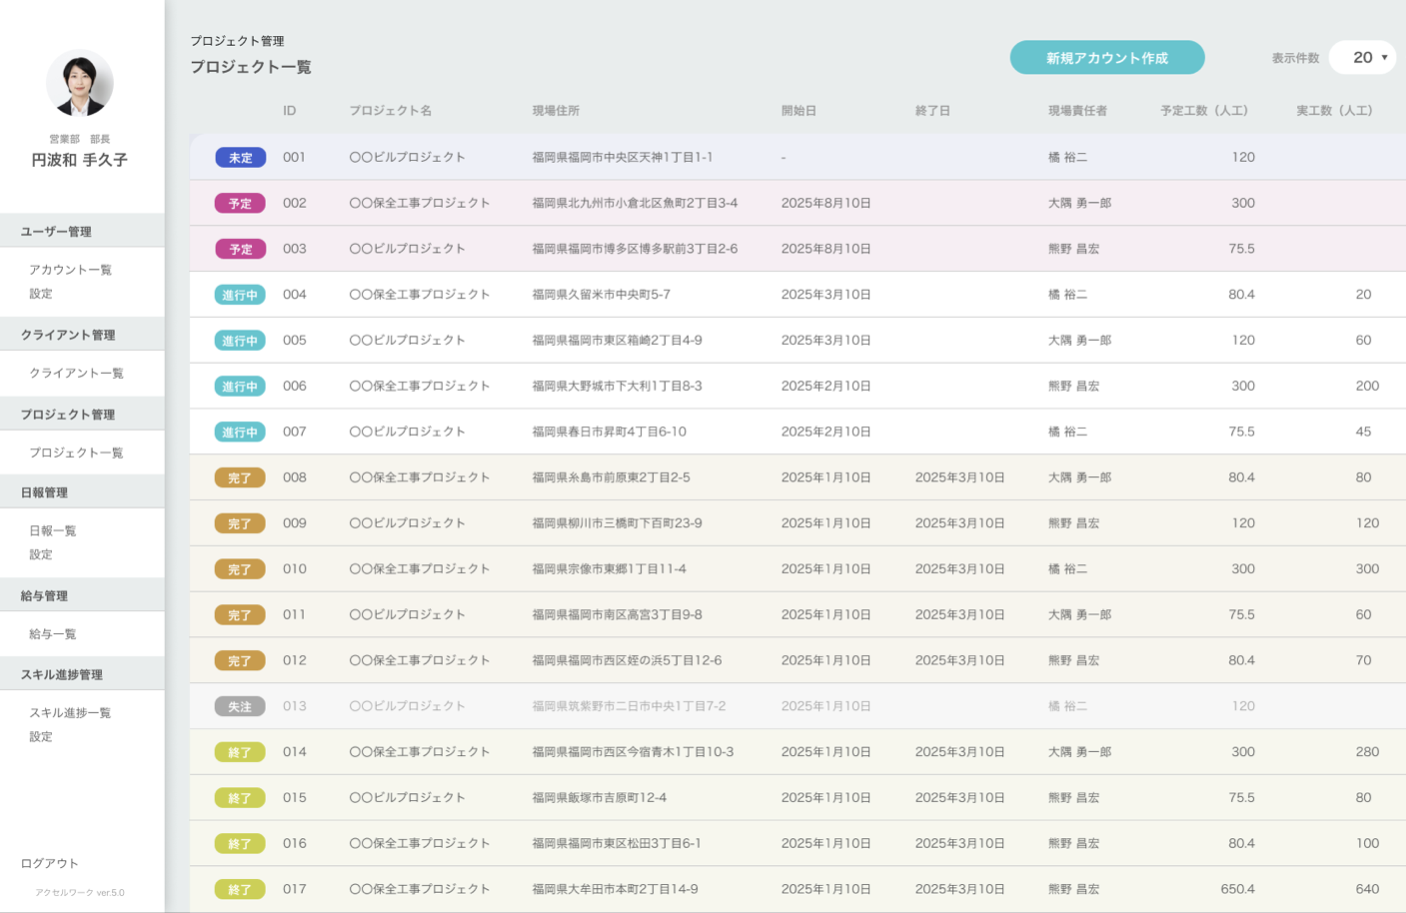The height and width of the screenshot is (913, 1406).
Task: Click the 完了 status badge on project 008
Action: 240,478
